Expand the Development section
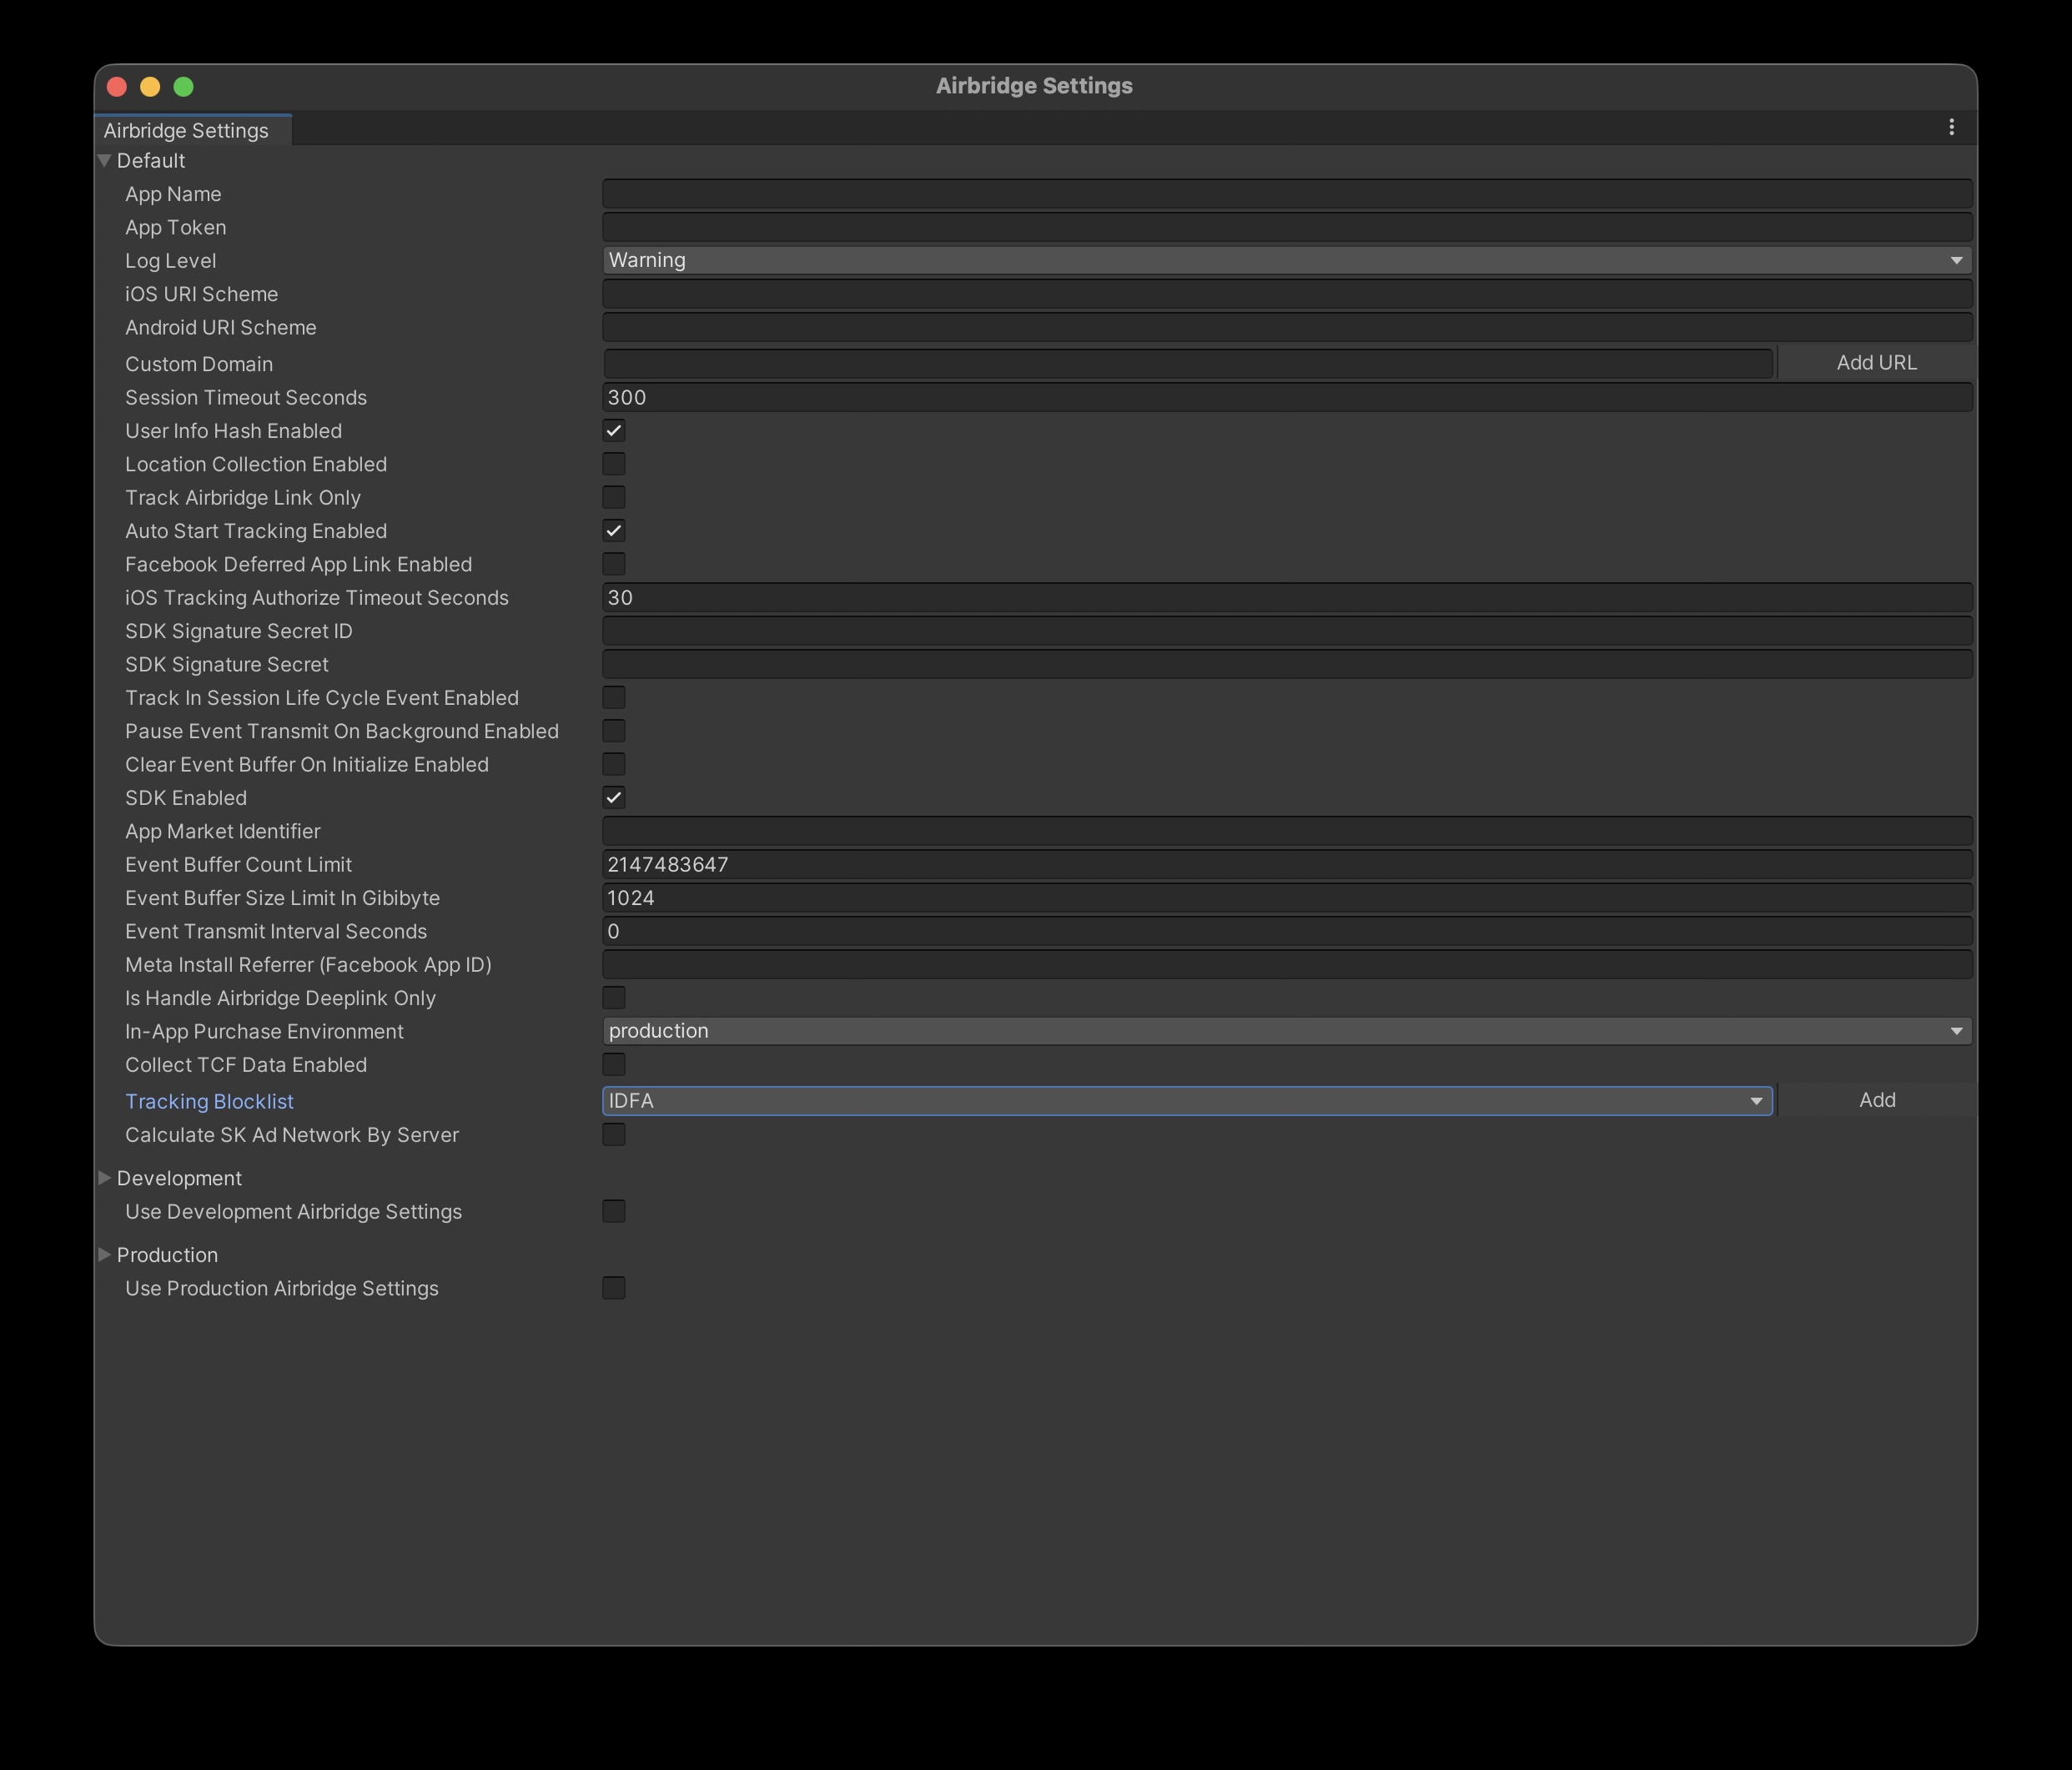The height and width of the screenshot is (1770, 2072). coord(104,1178)
